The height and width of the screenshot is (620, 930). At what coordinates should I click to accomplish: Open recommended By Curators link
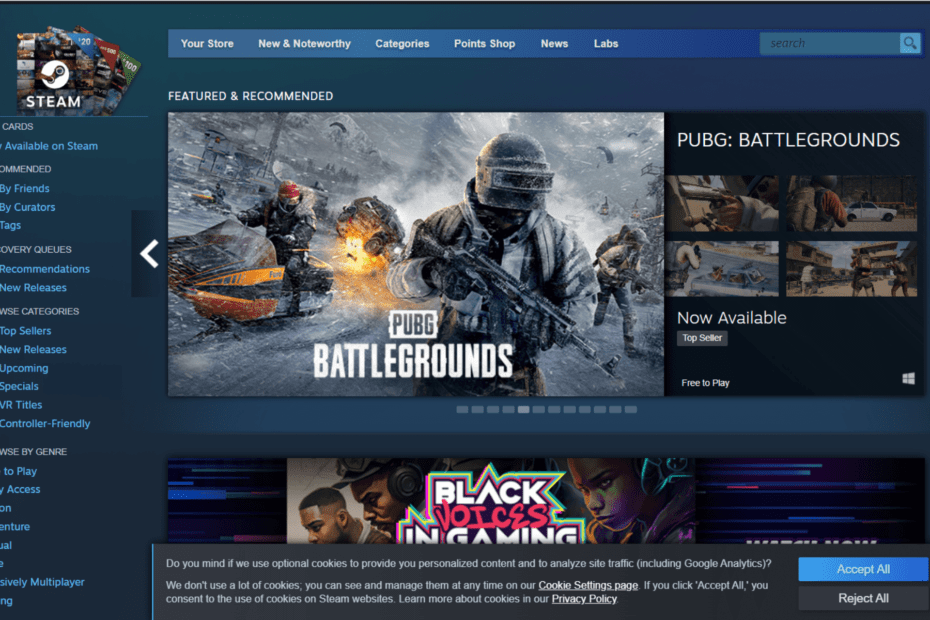tap(27, 207)
